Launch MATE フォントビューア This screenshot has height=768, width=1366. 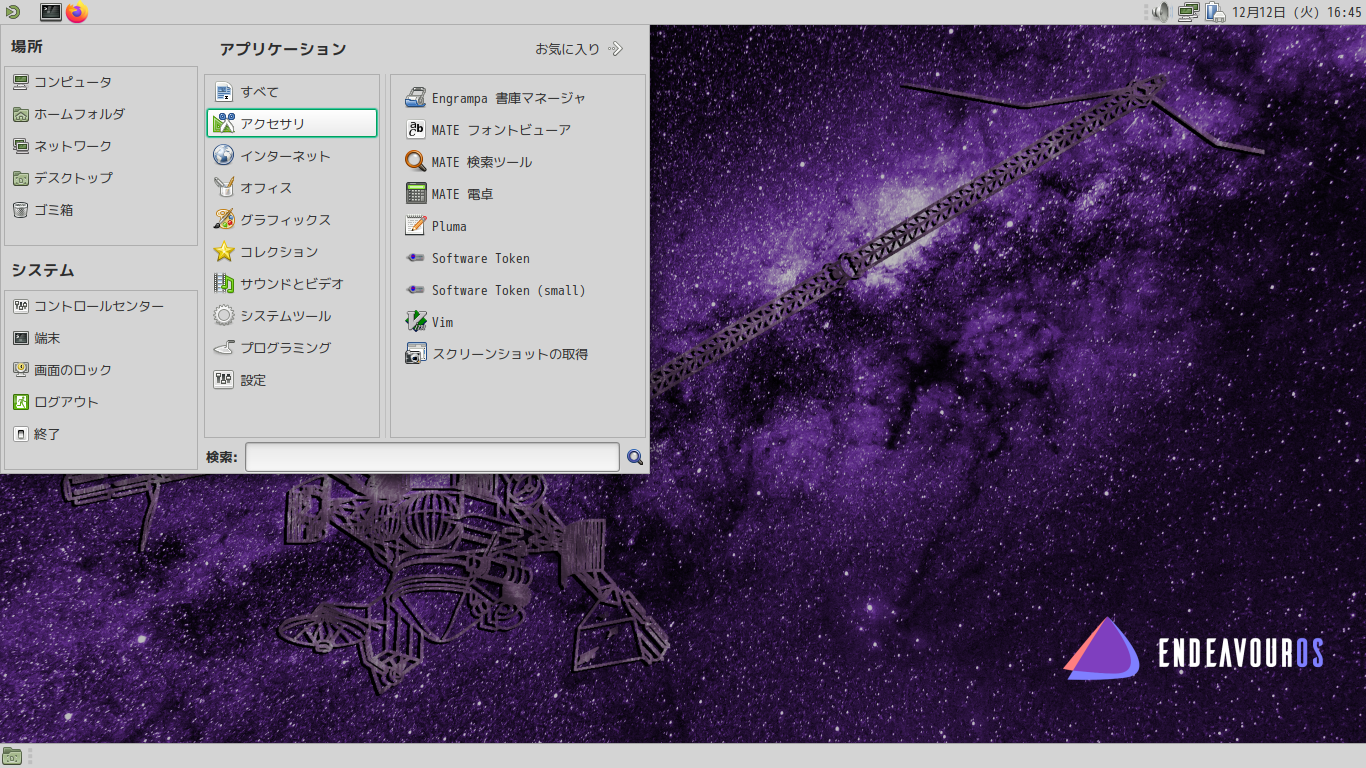(517, 130)
